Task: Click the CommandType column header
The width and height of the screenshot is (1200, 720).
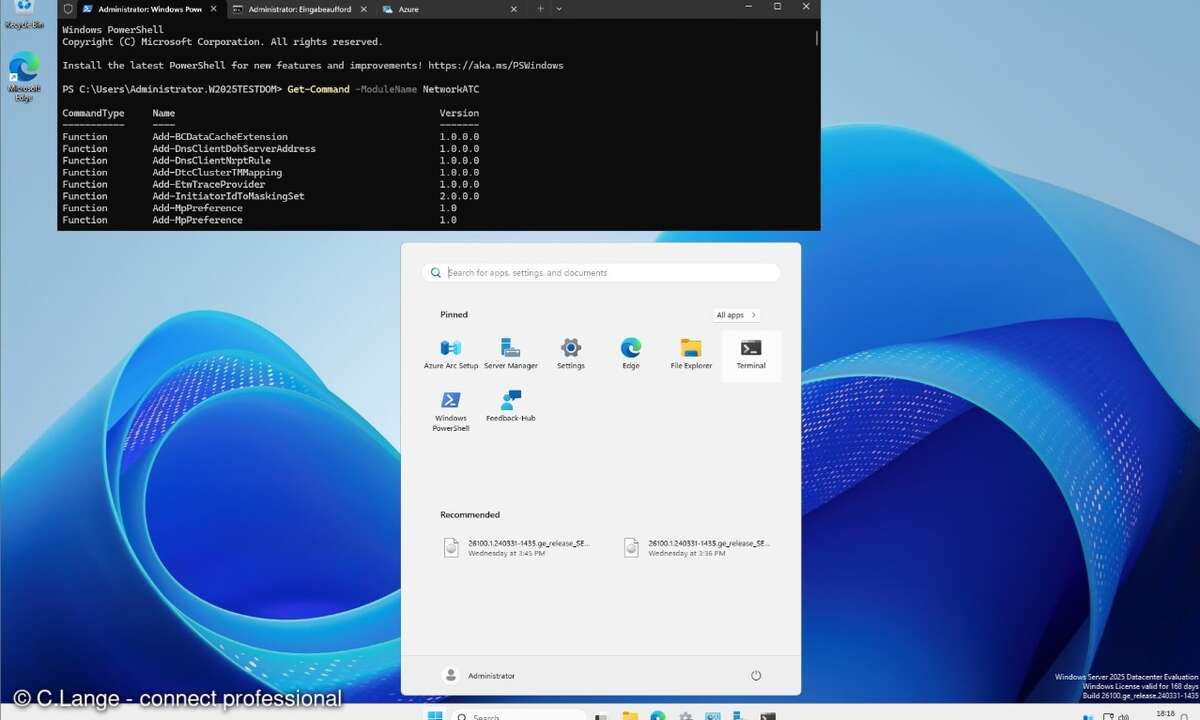Action: (93, 113)
